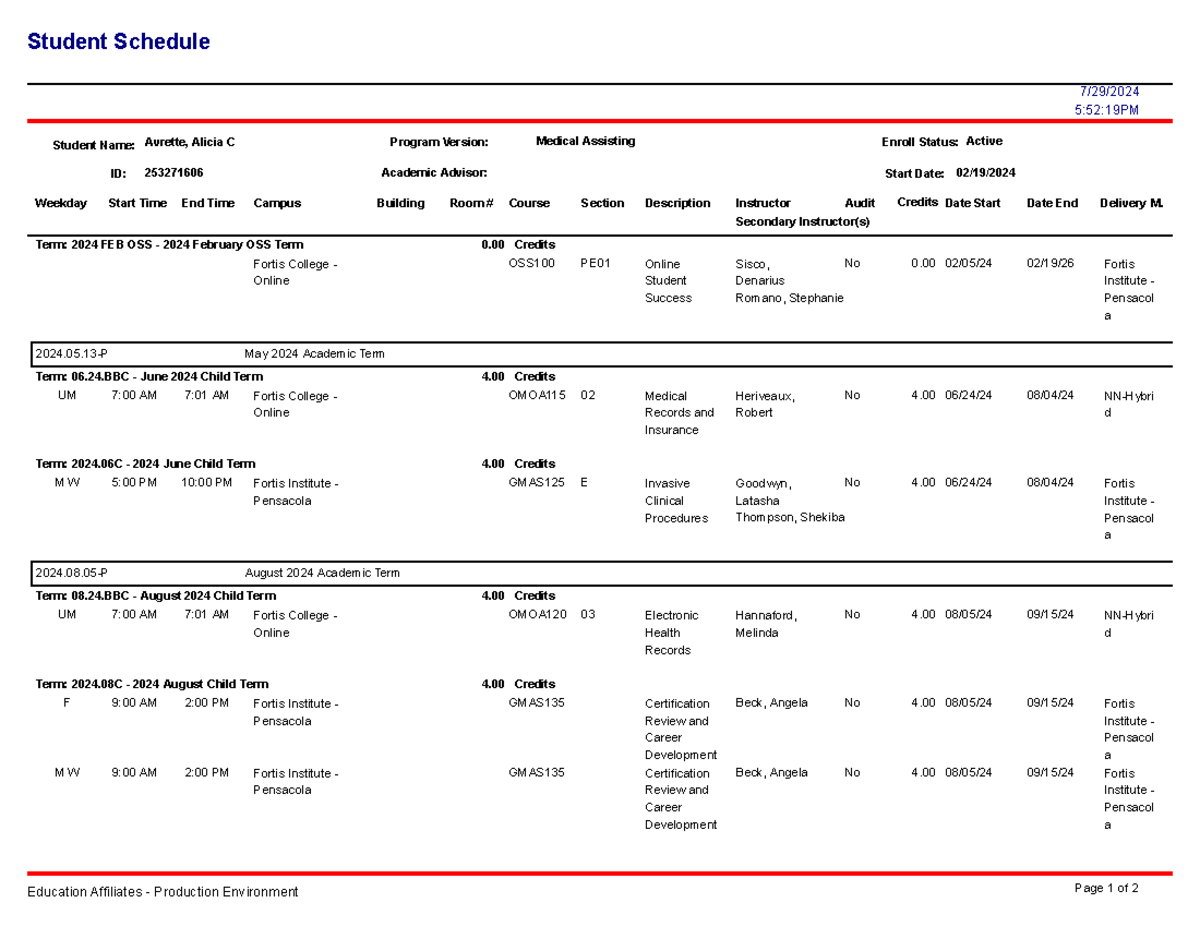Select the 7/29/2024 report date

[1102, 89]
